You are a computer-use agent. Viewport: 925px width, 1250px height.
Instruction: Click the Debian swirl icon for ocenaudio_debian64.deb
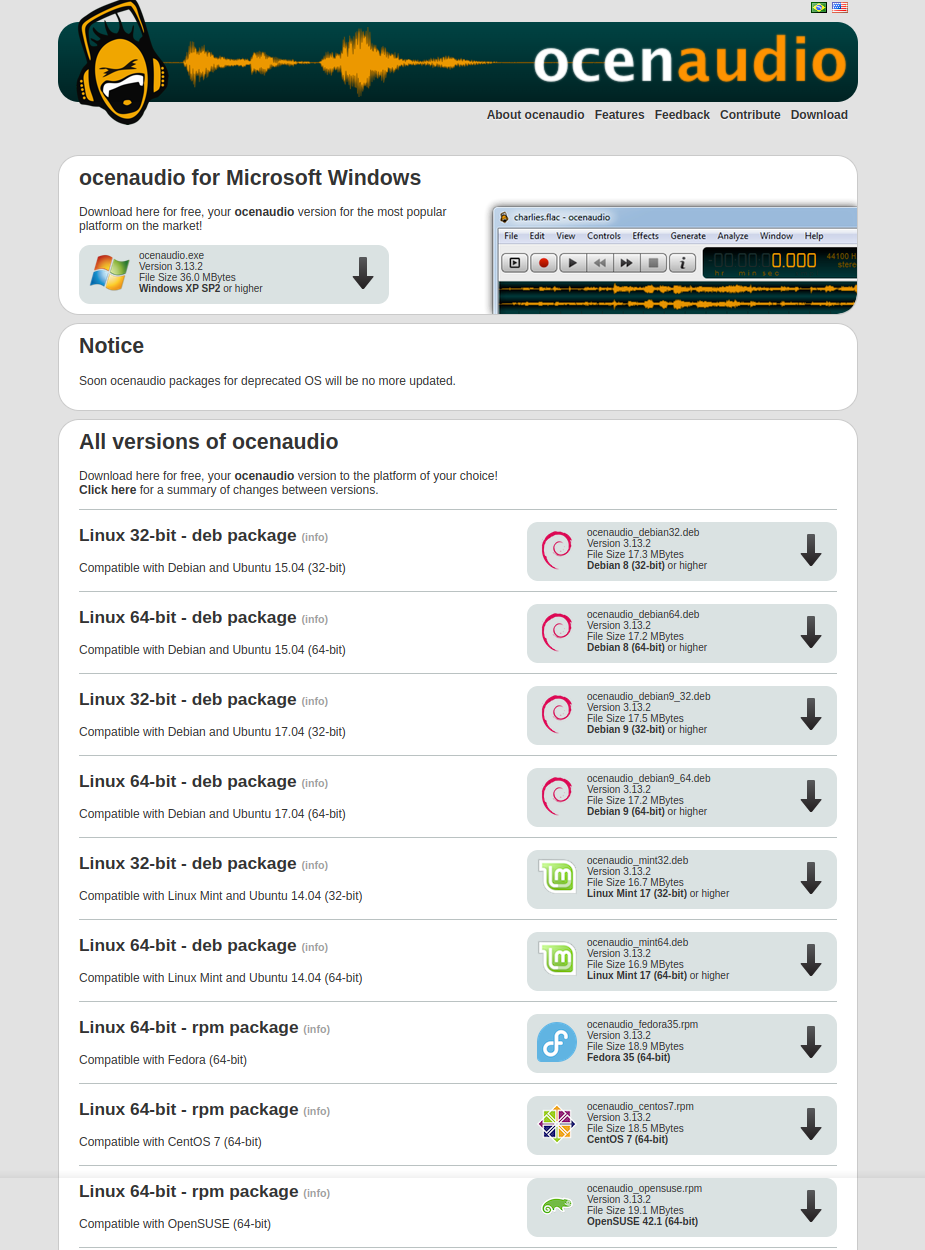(556, 633)
